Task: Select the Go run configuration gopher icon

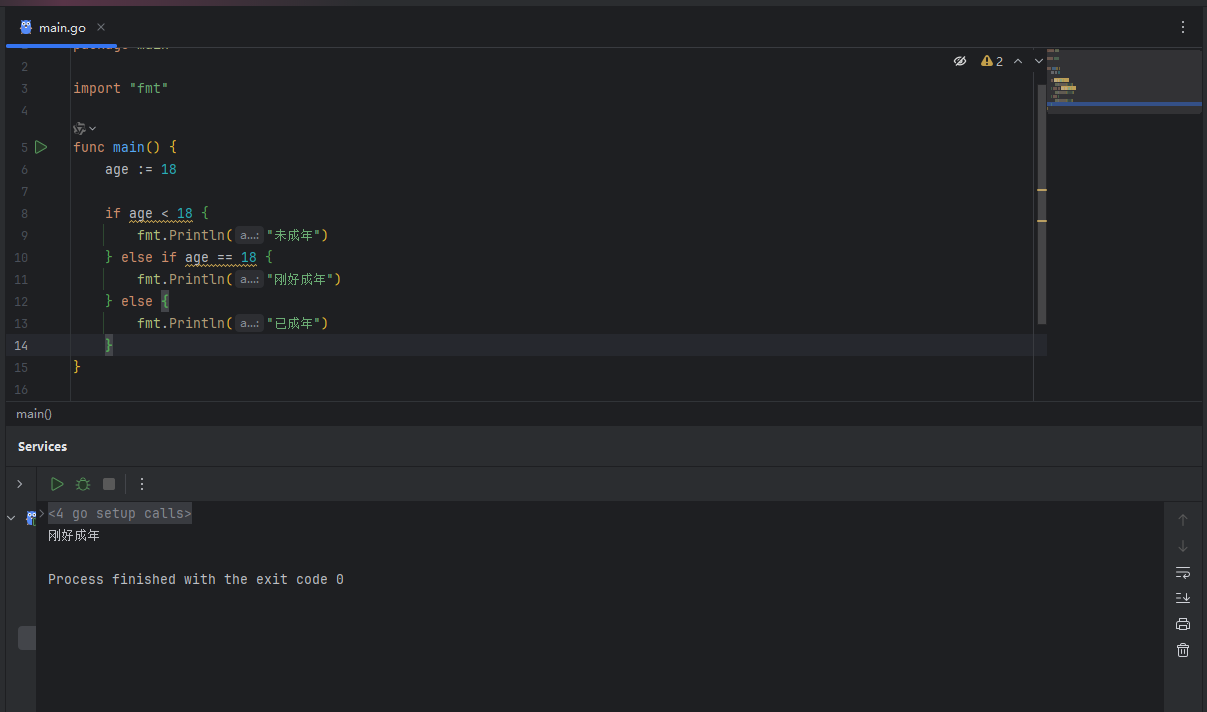Action: click(30, 518)
